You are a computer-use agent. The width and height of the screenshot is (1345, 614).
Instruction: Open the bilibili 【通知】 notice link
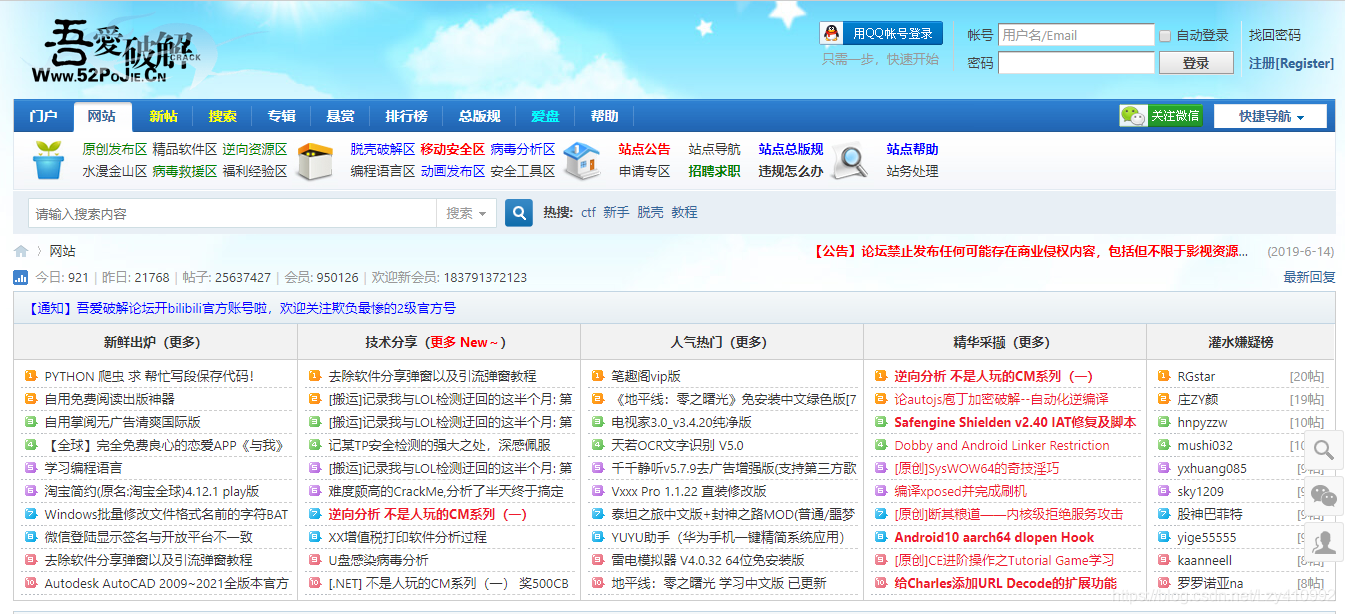pyautogui.click(x=242, y=308)
